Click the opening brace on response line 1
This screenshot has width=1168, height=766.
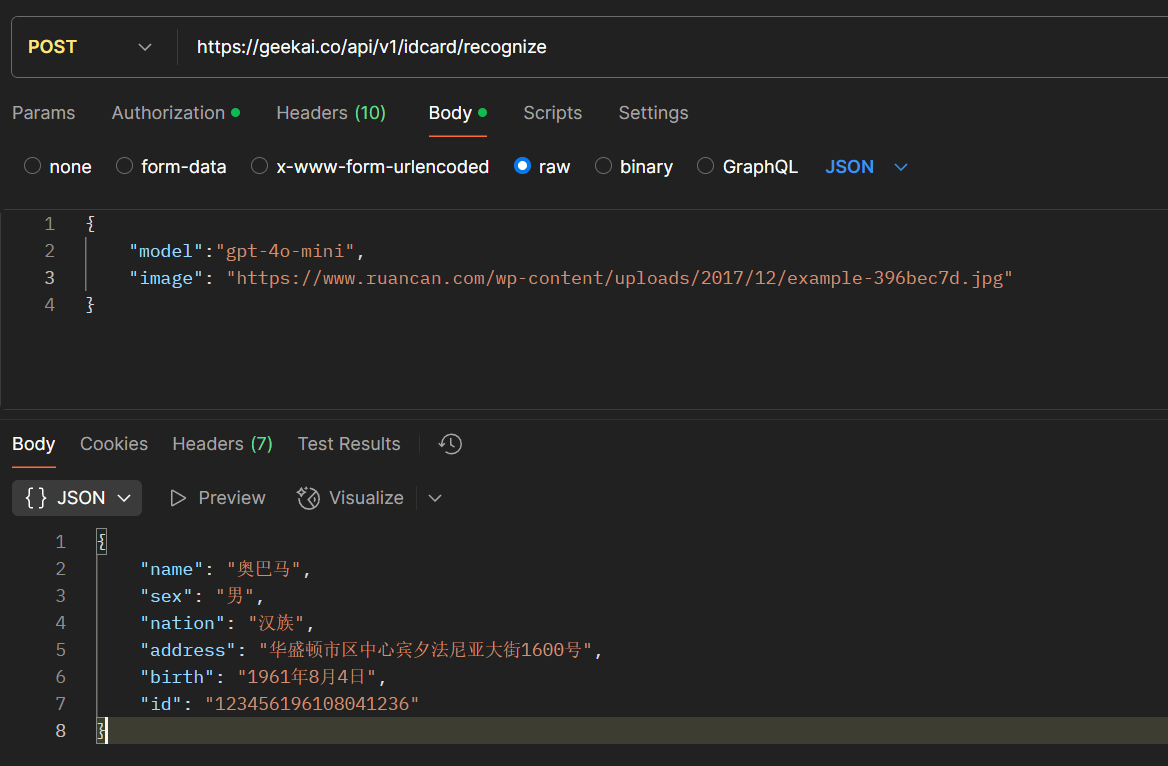coord(101,542)
